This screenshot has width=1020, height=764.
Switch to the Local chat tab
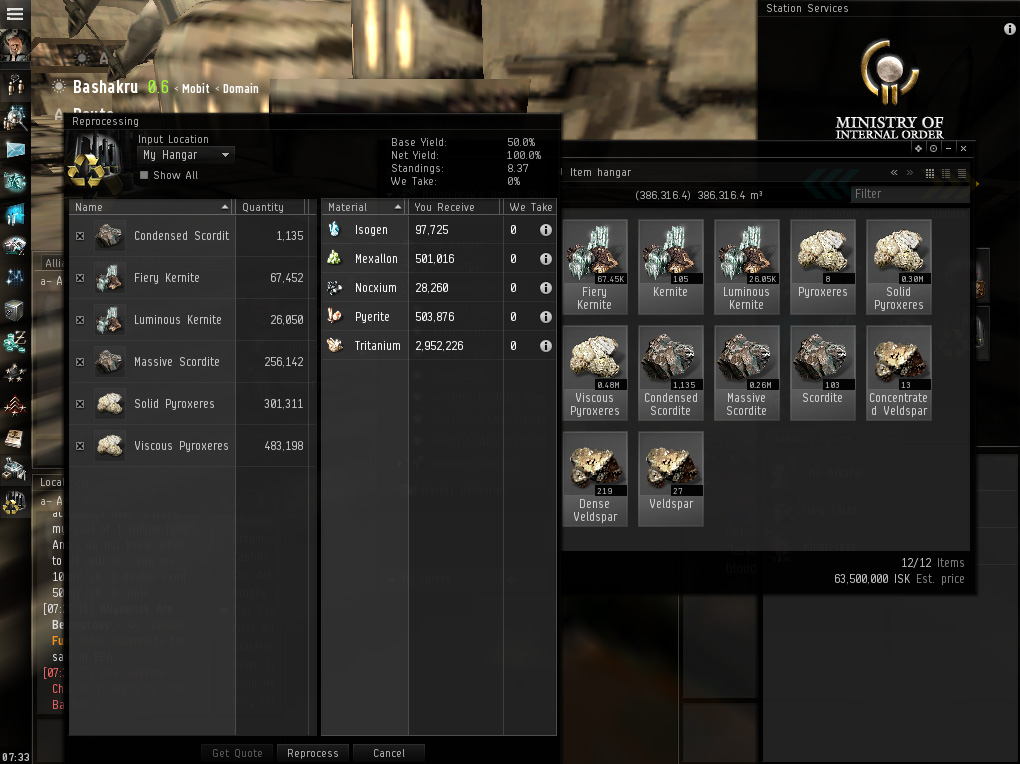pos(50,482)
